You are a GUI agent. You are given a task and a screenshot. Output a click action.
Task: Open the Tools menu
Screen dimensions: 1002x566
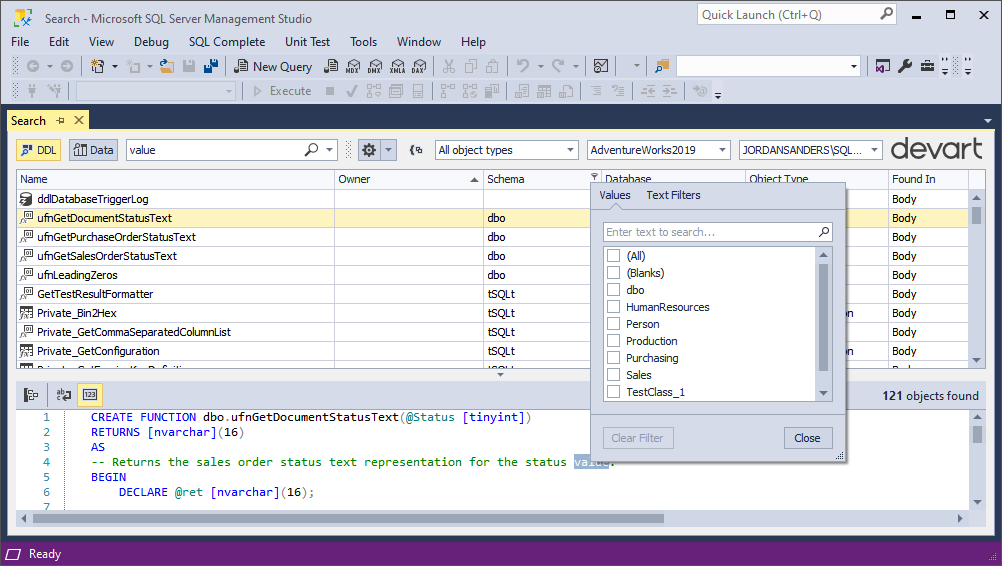(364, 42)
